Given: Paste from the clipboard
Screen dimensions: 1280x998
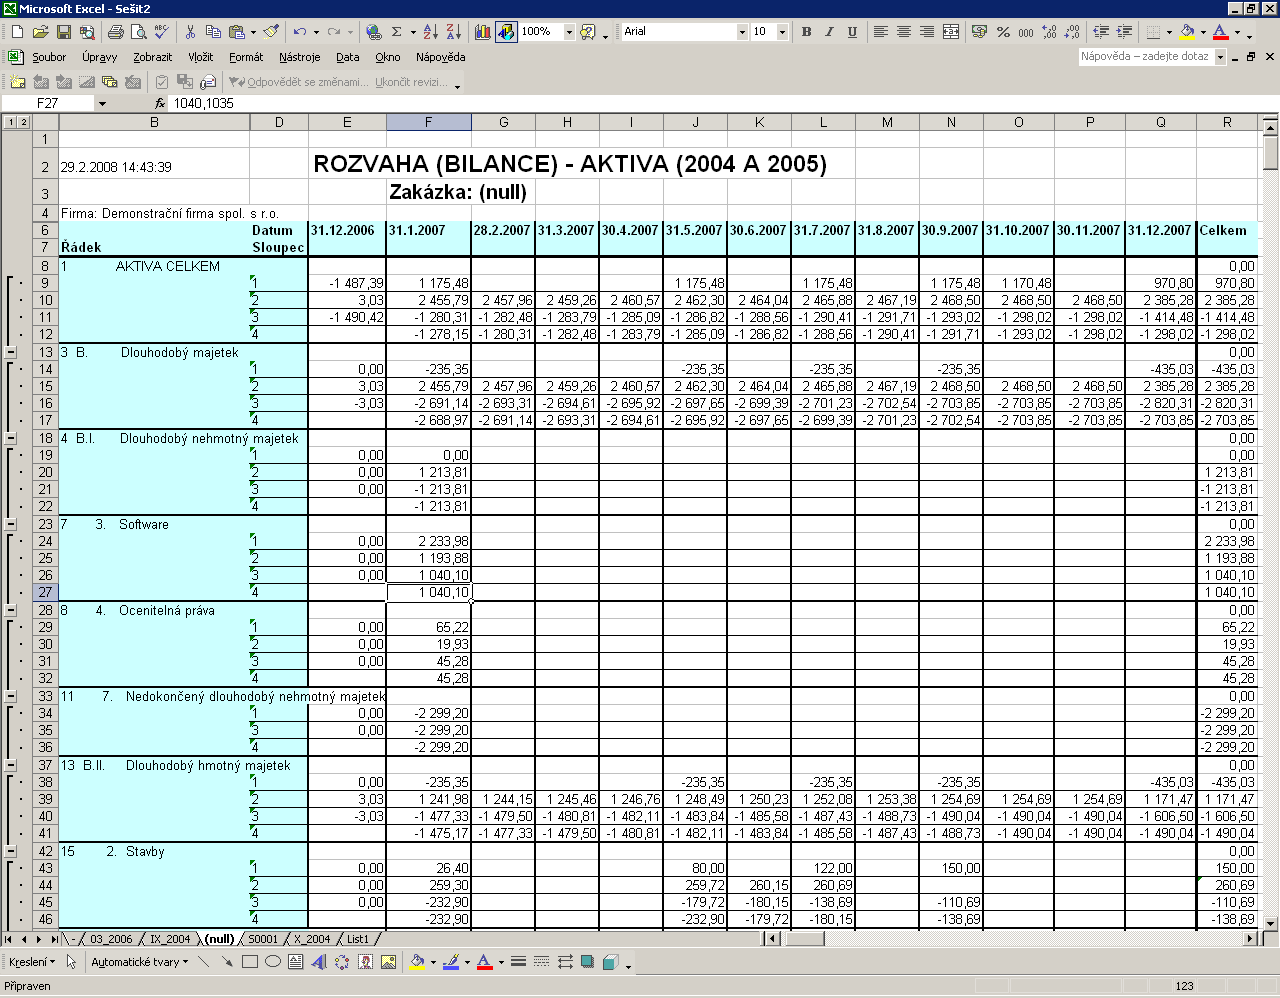Looking at the screenshot, I should pyautogui.click(x=236, y=32).
